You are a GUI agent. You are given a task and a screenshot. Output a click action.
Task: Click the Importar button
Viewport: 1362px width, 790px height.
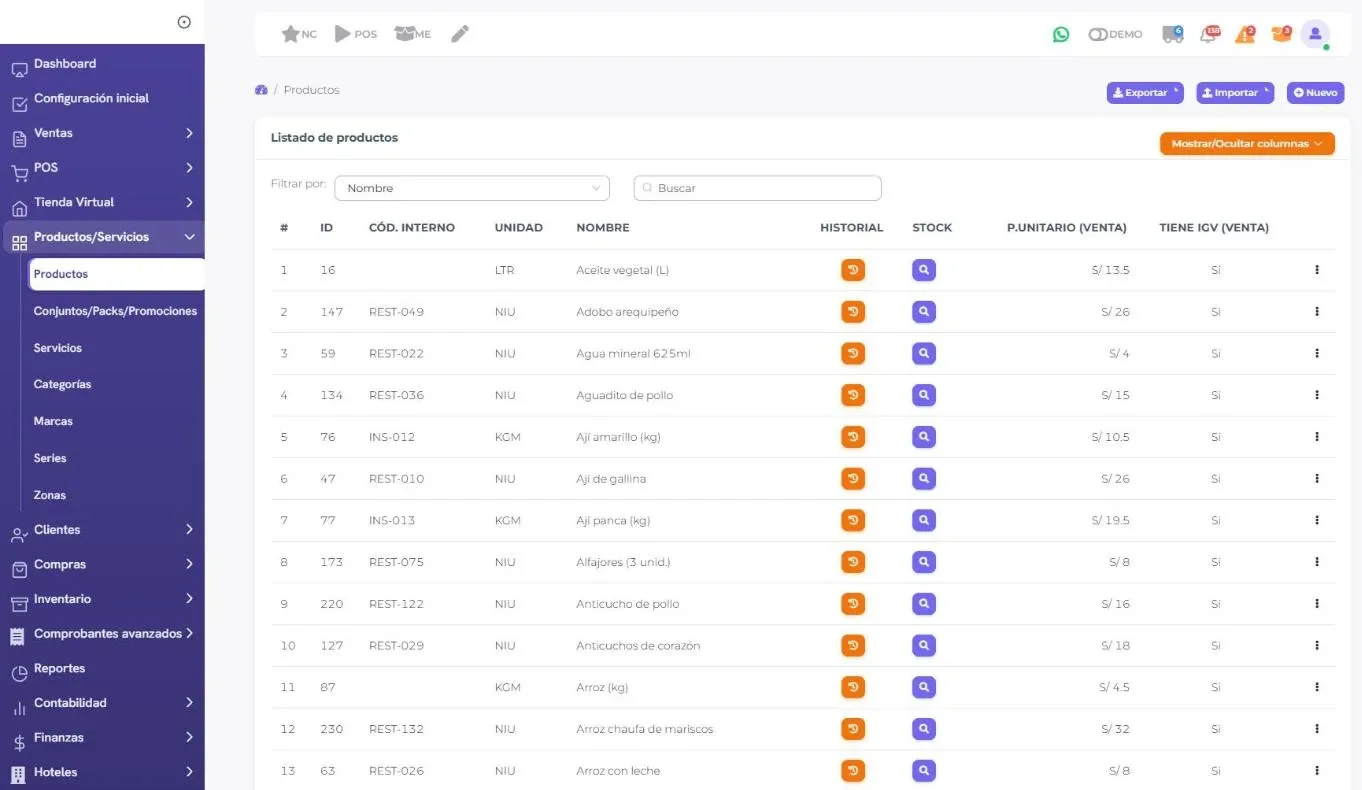1235,93
